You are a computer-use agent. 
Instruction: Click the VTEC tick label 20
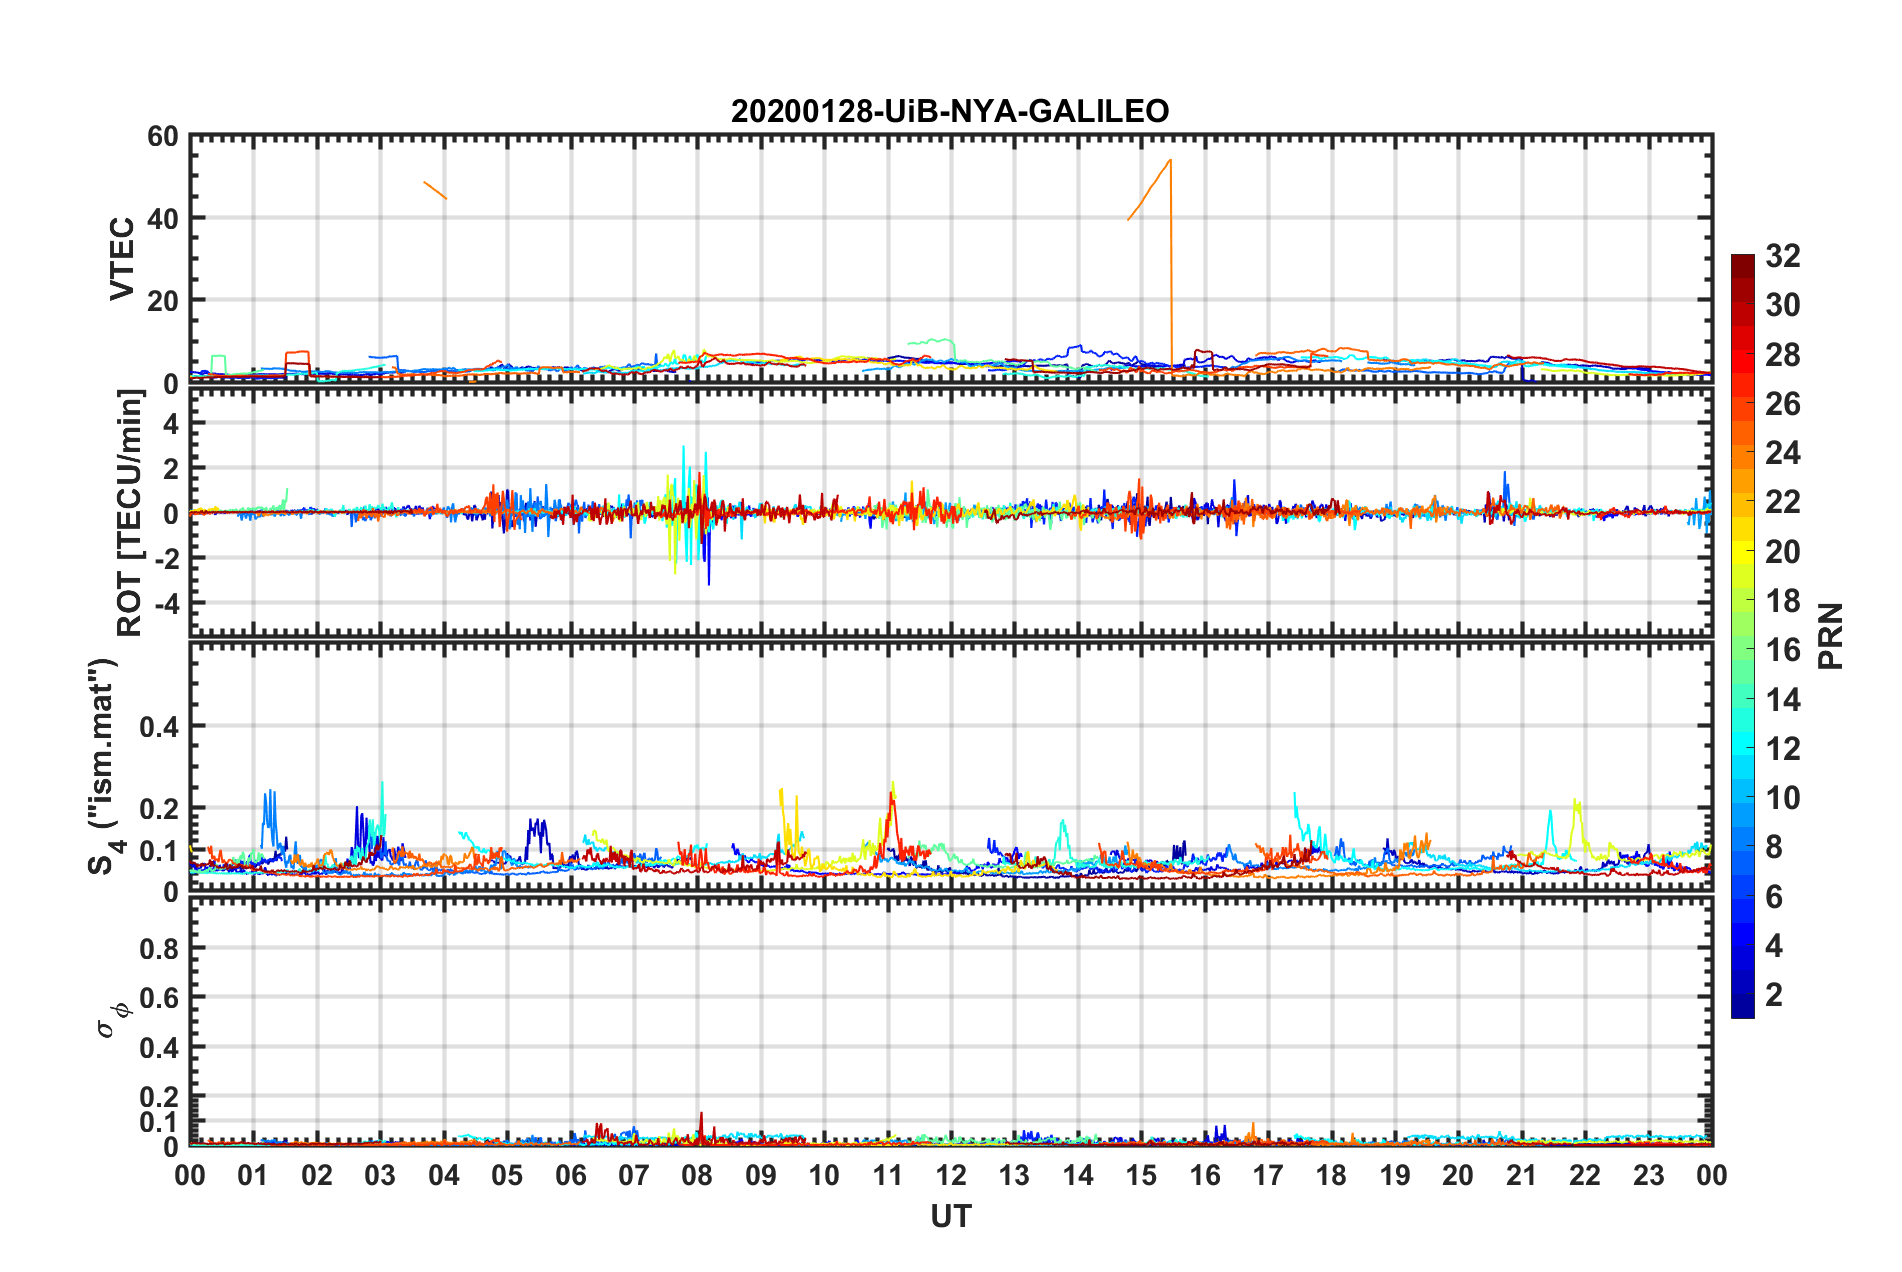pos(163,300)
